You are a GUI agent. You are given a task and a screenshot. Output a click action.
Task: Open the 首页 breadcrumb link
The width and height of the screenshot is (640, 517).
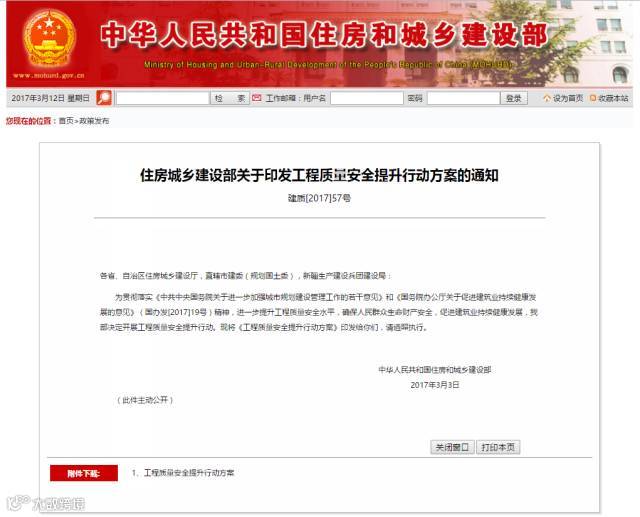[66, 121]
